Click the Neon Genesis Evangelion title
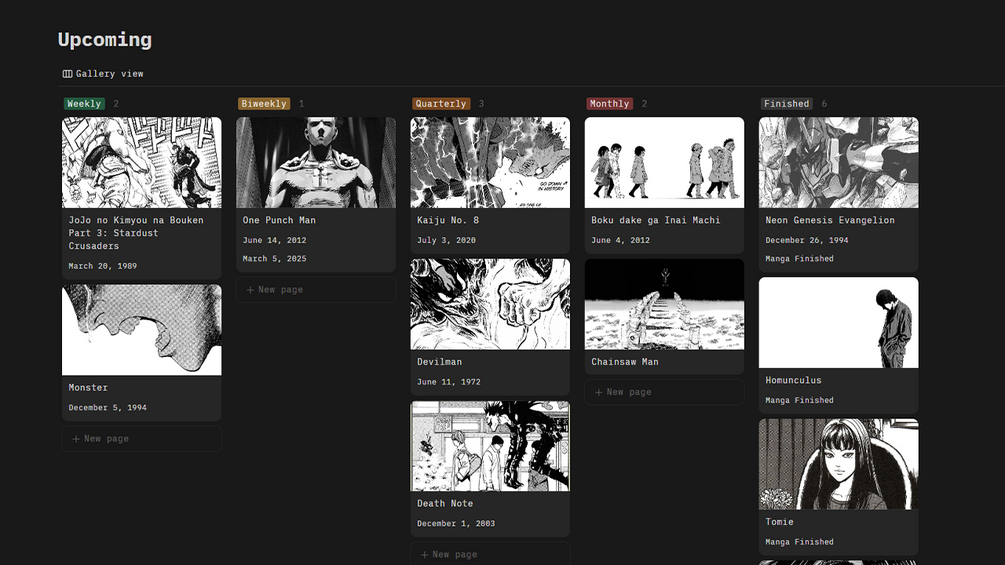 pos(830,220)
